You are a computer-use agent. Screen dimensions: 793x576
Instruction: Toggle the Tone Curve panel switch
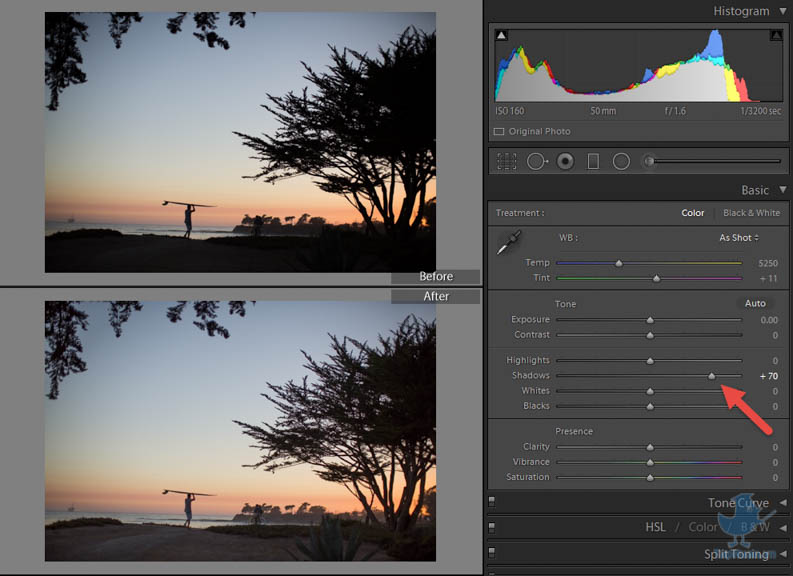click(x=492, y=503)
